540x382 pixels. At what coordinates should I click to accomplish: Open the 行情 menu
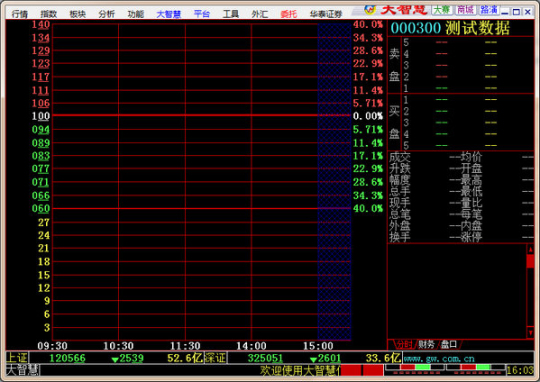point(20,14)
